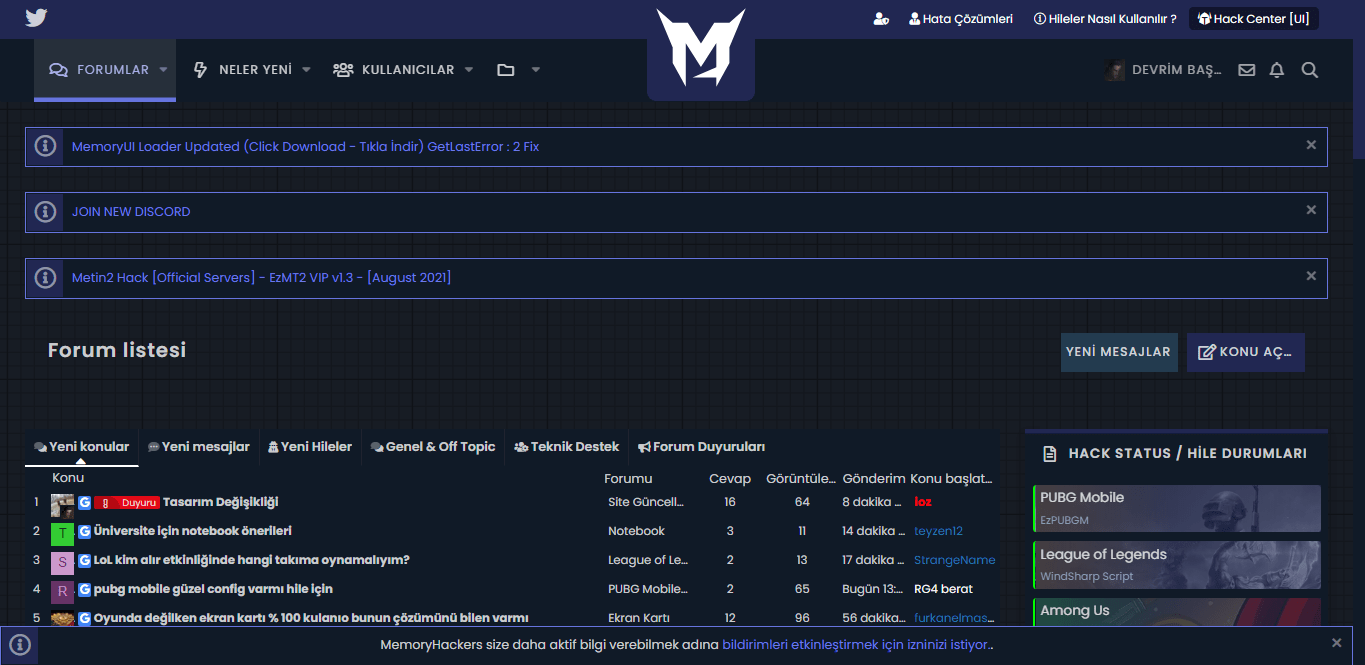
Task: Expand the Forumlar dropdown arrow
Action: 163,70
